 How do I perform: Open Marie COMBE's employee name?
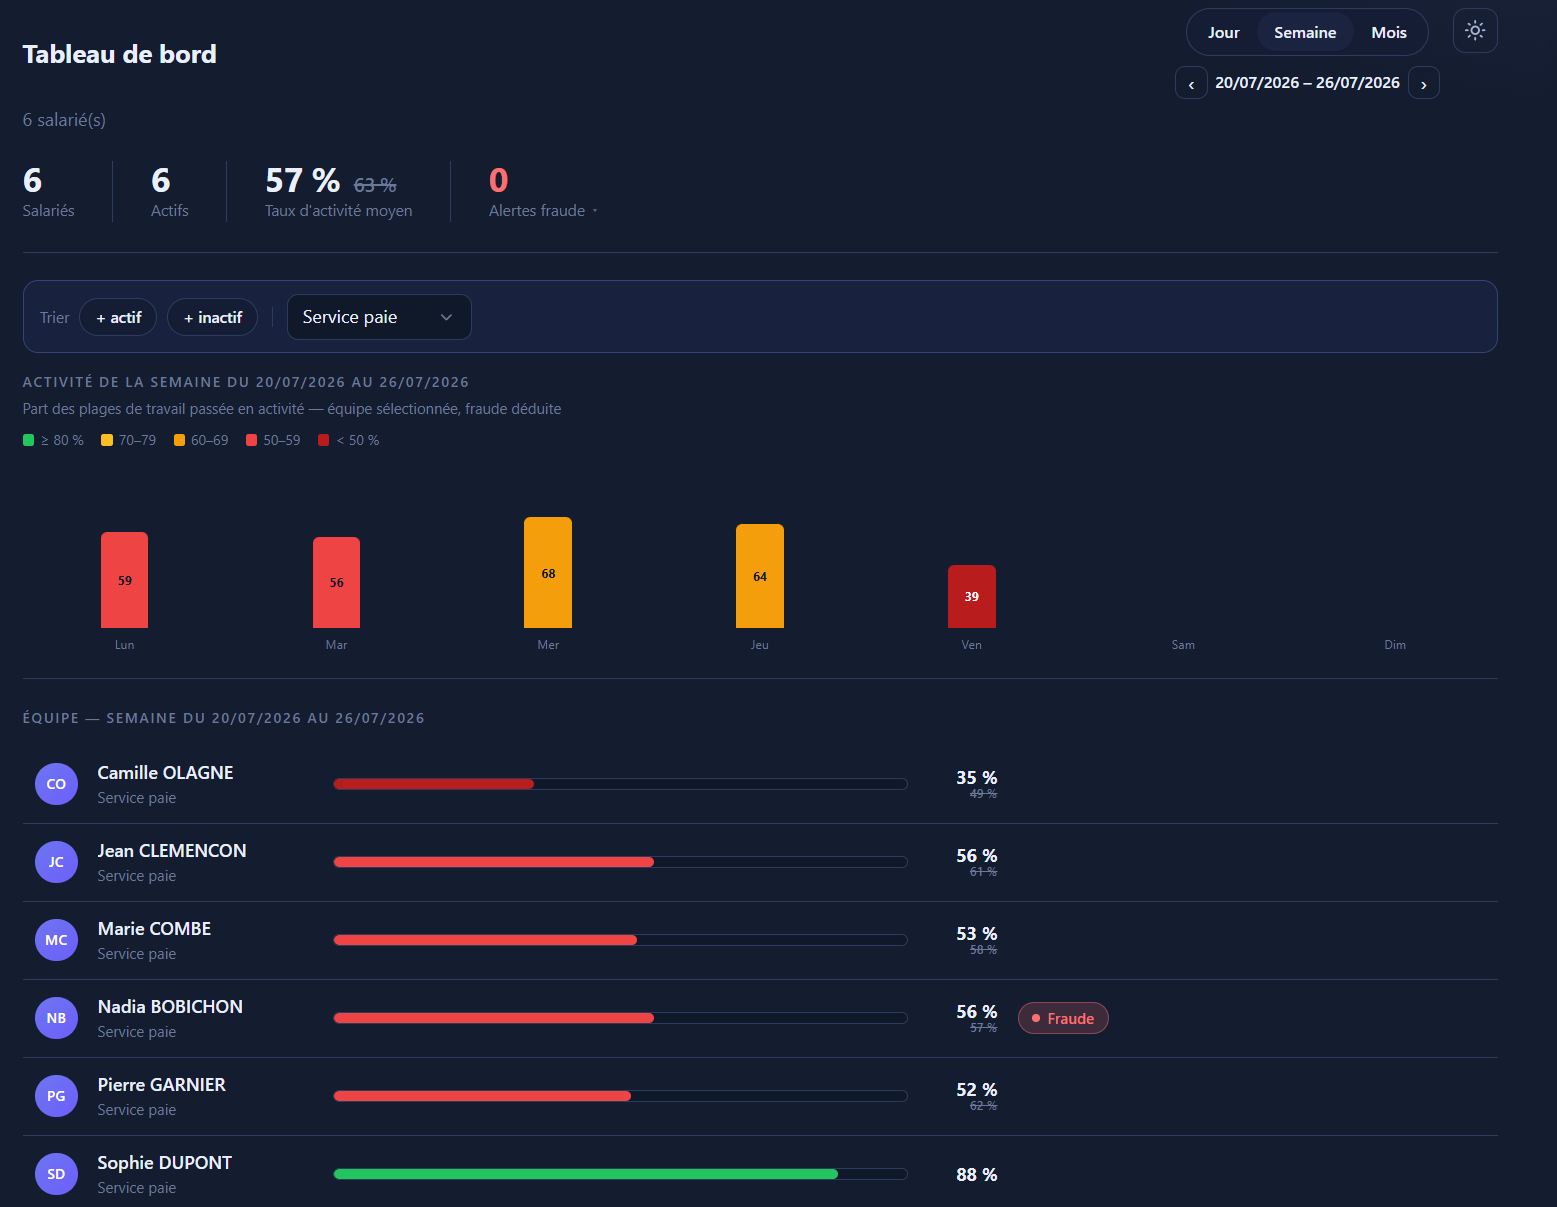tap(154, 929)
